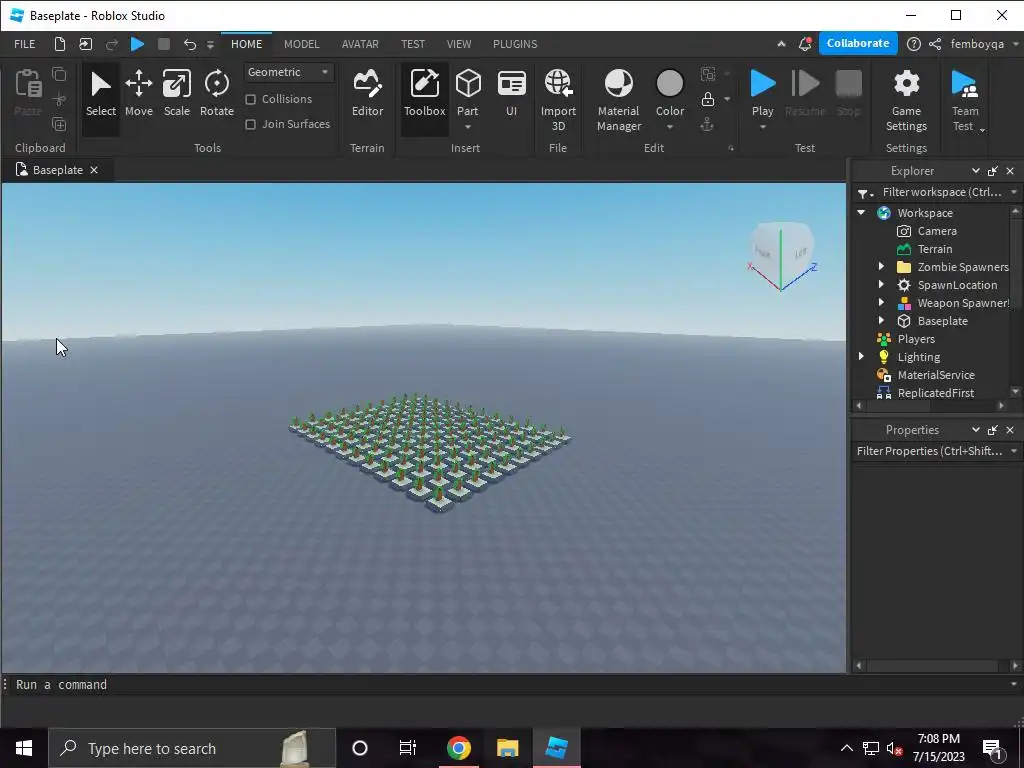Image resolution: width=1024 pixels, height=768 pixels.
Task: Click the Duplicate icon in Clipboard group
Action: [x=59, y=124]
